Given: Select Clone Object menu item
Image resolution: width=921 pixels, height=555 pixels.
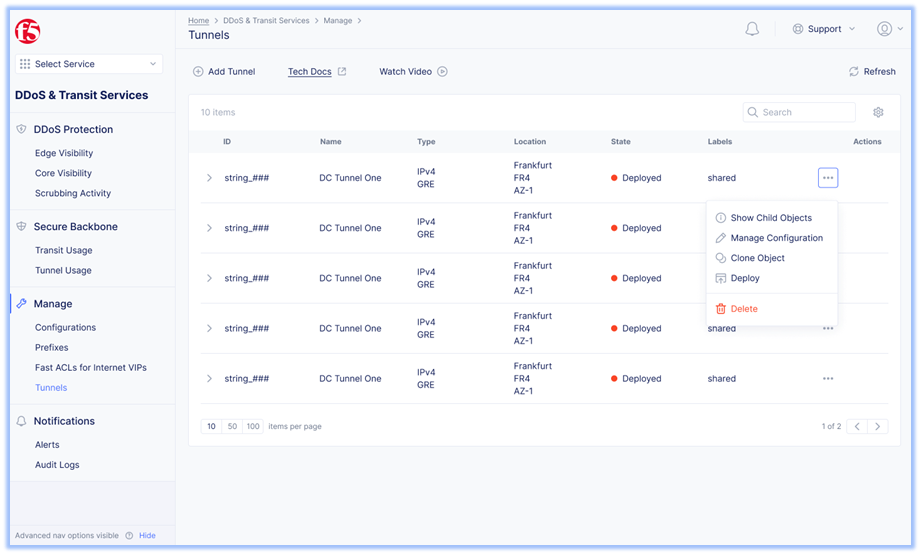Looking at the screenshot, I should [771, 258].
